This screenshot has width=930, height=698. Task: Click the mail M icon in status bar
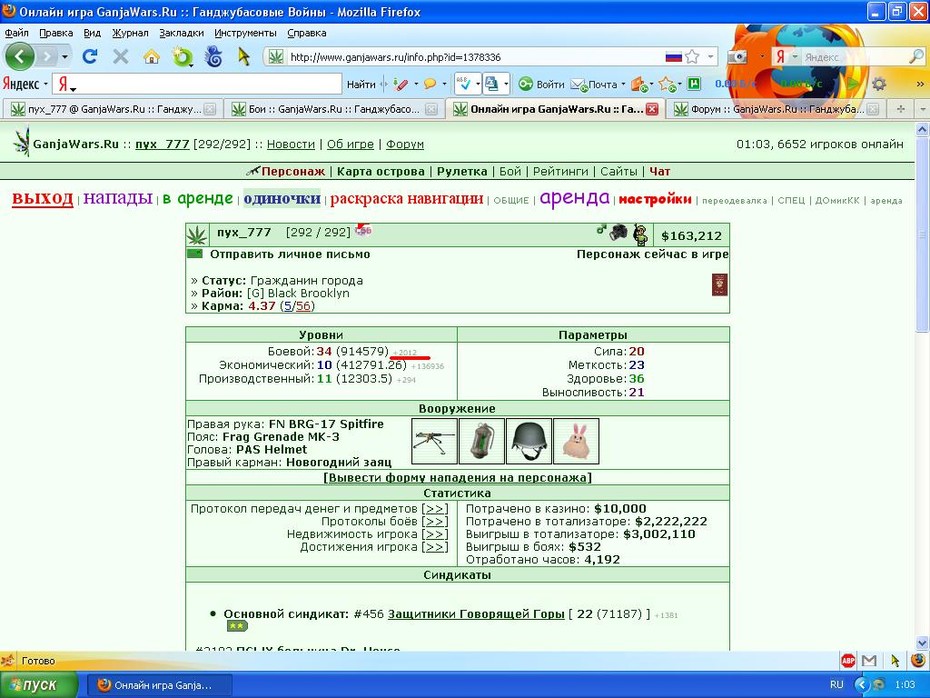coord(870,660)
